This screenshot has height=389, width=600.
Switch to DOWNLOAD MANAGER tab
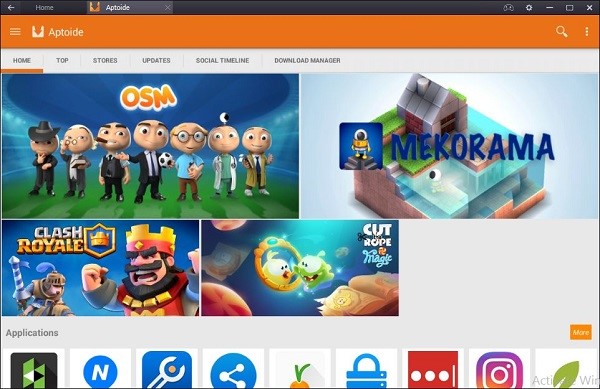click(307, 60)
